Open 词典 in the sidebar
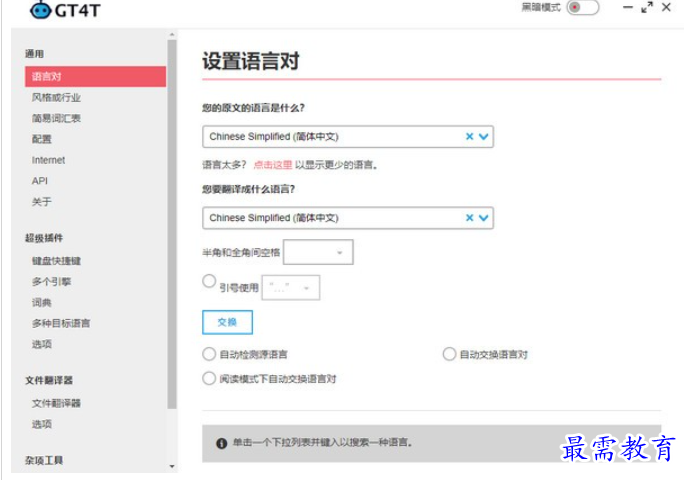The height and width of the screenshot is (480, 684). tap(42, 302)
